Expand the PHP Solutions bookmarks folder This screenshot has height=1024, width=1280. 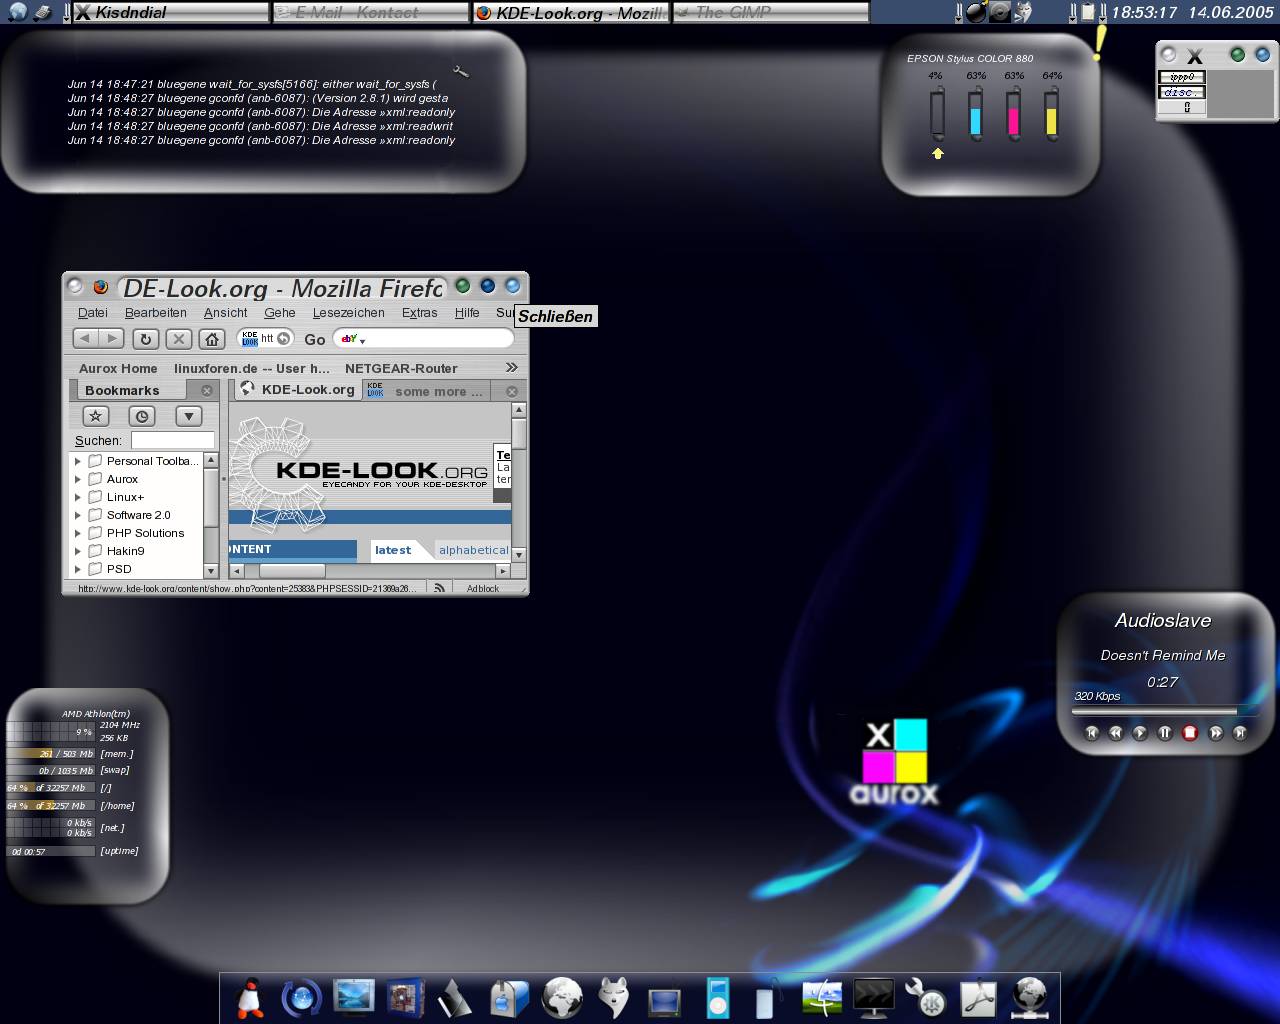[x=77, y=533]
